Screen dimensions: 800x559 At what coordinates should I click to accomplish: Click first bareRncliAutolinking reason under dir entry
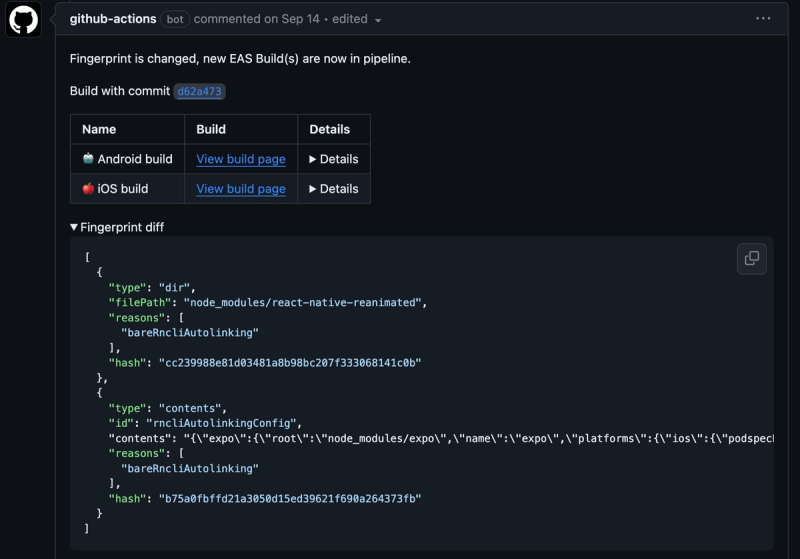[190, 333]
